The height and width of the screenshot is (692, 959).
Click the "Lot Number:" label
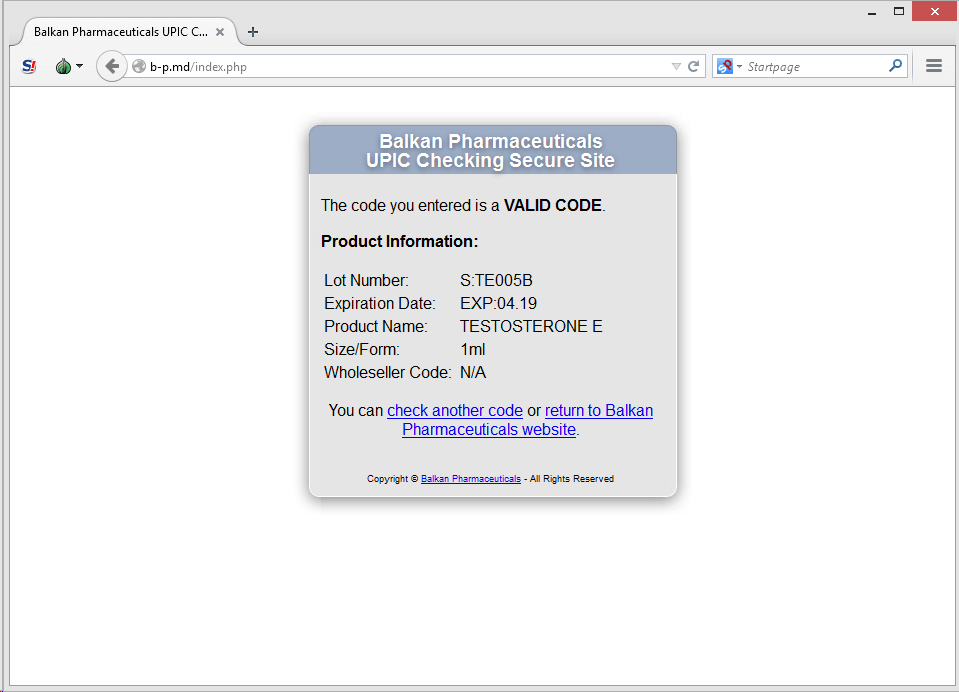366,280
